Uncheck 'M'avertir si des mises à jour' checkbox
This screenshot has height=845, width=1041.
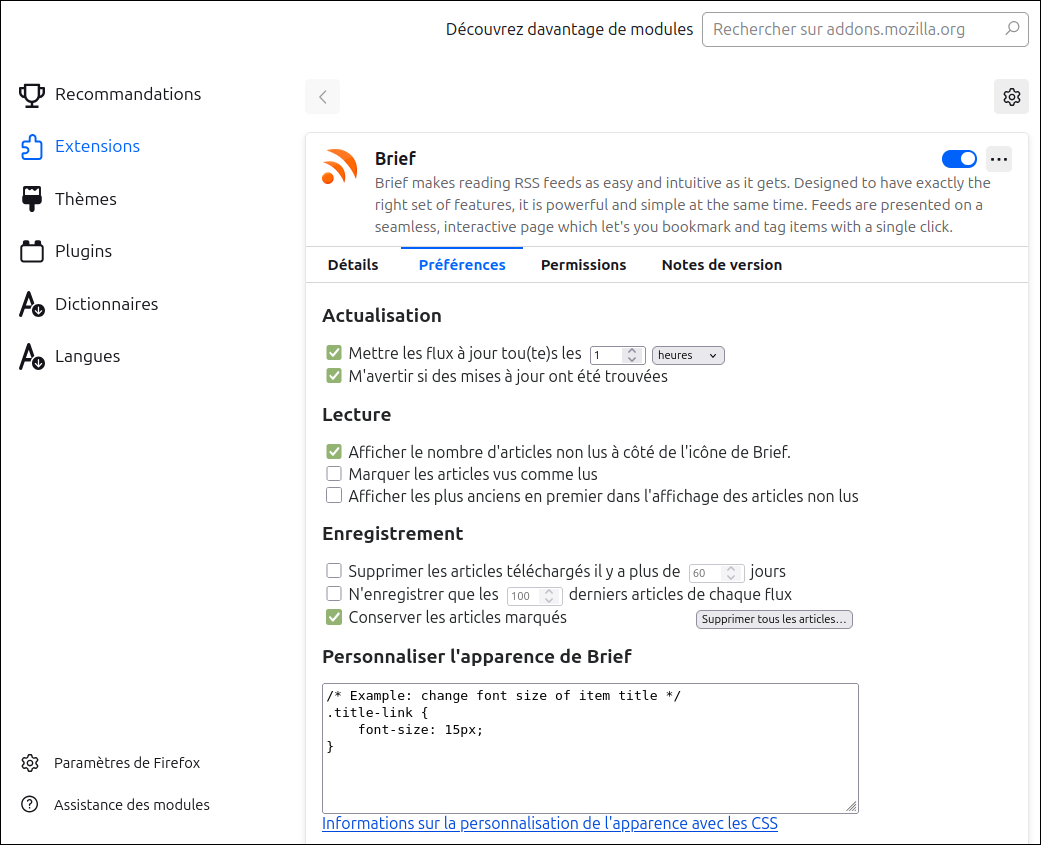[x=334, y=376]
